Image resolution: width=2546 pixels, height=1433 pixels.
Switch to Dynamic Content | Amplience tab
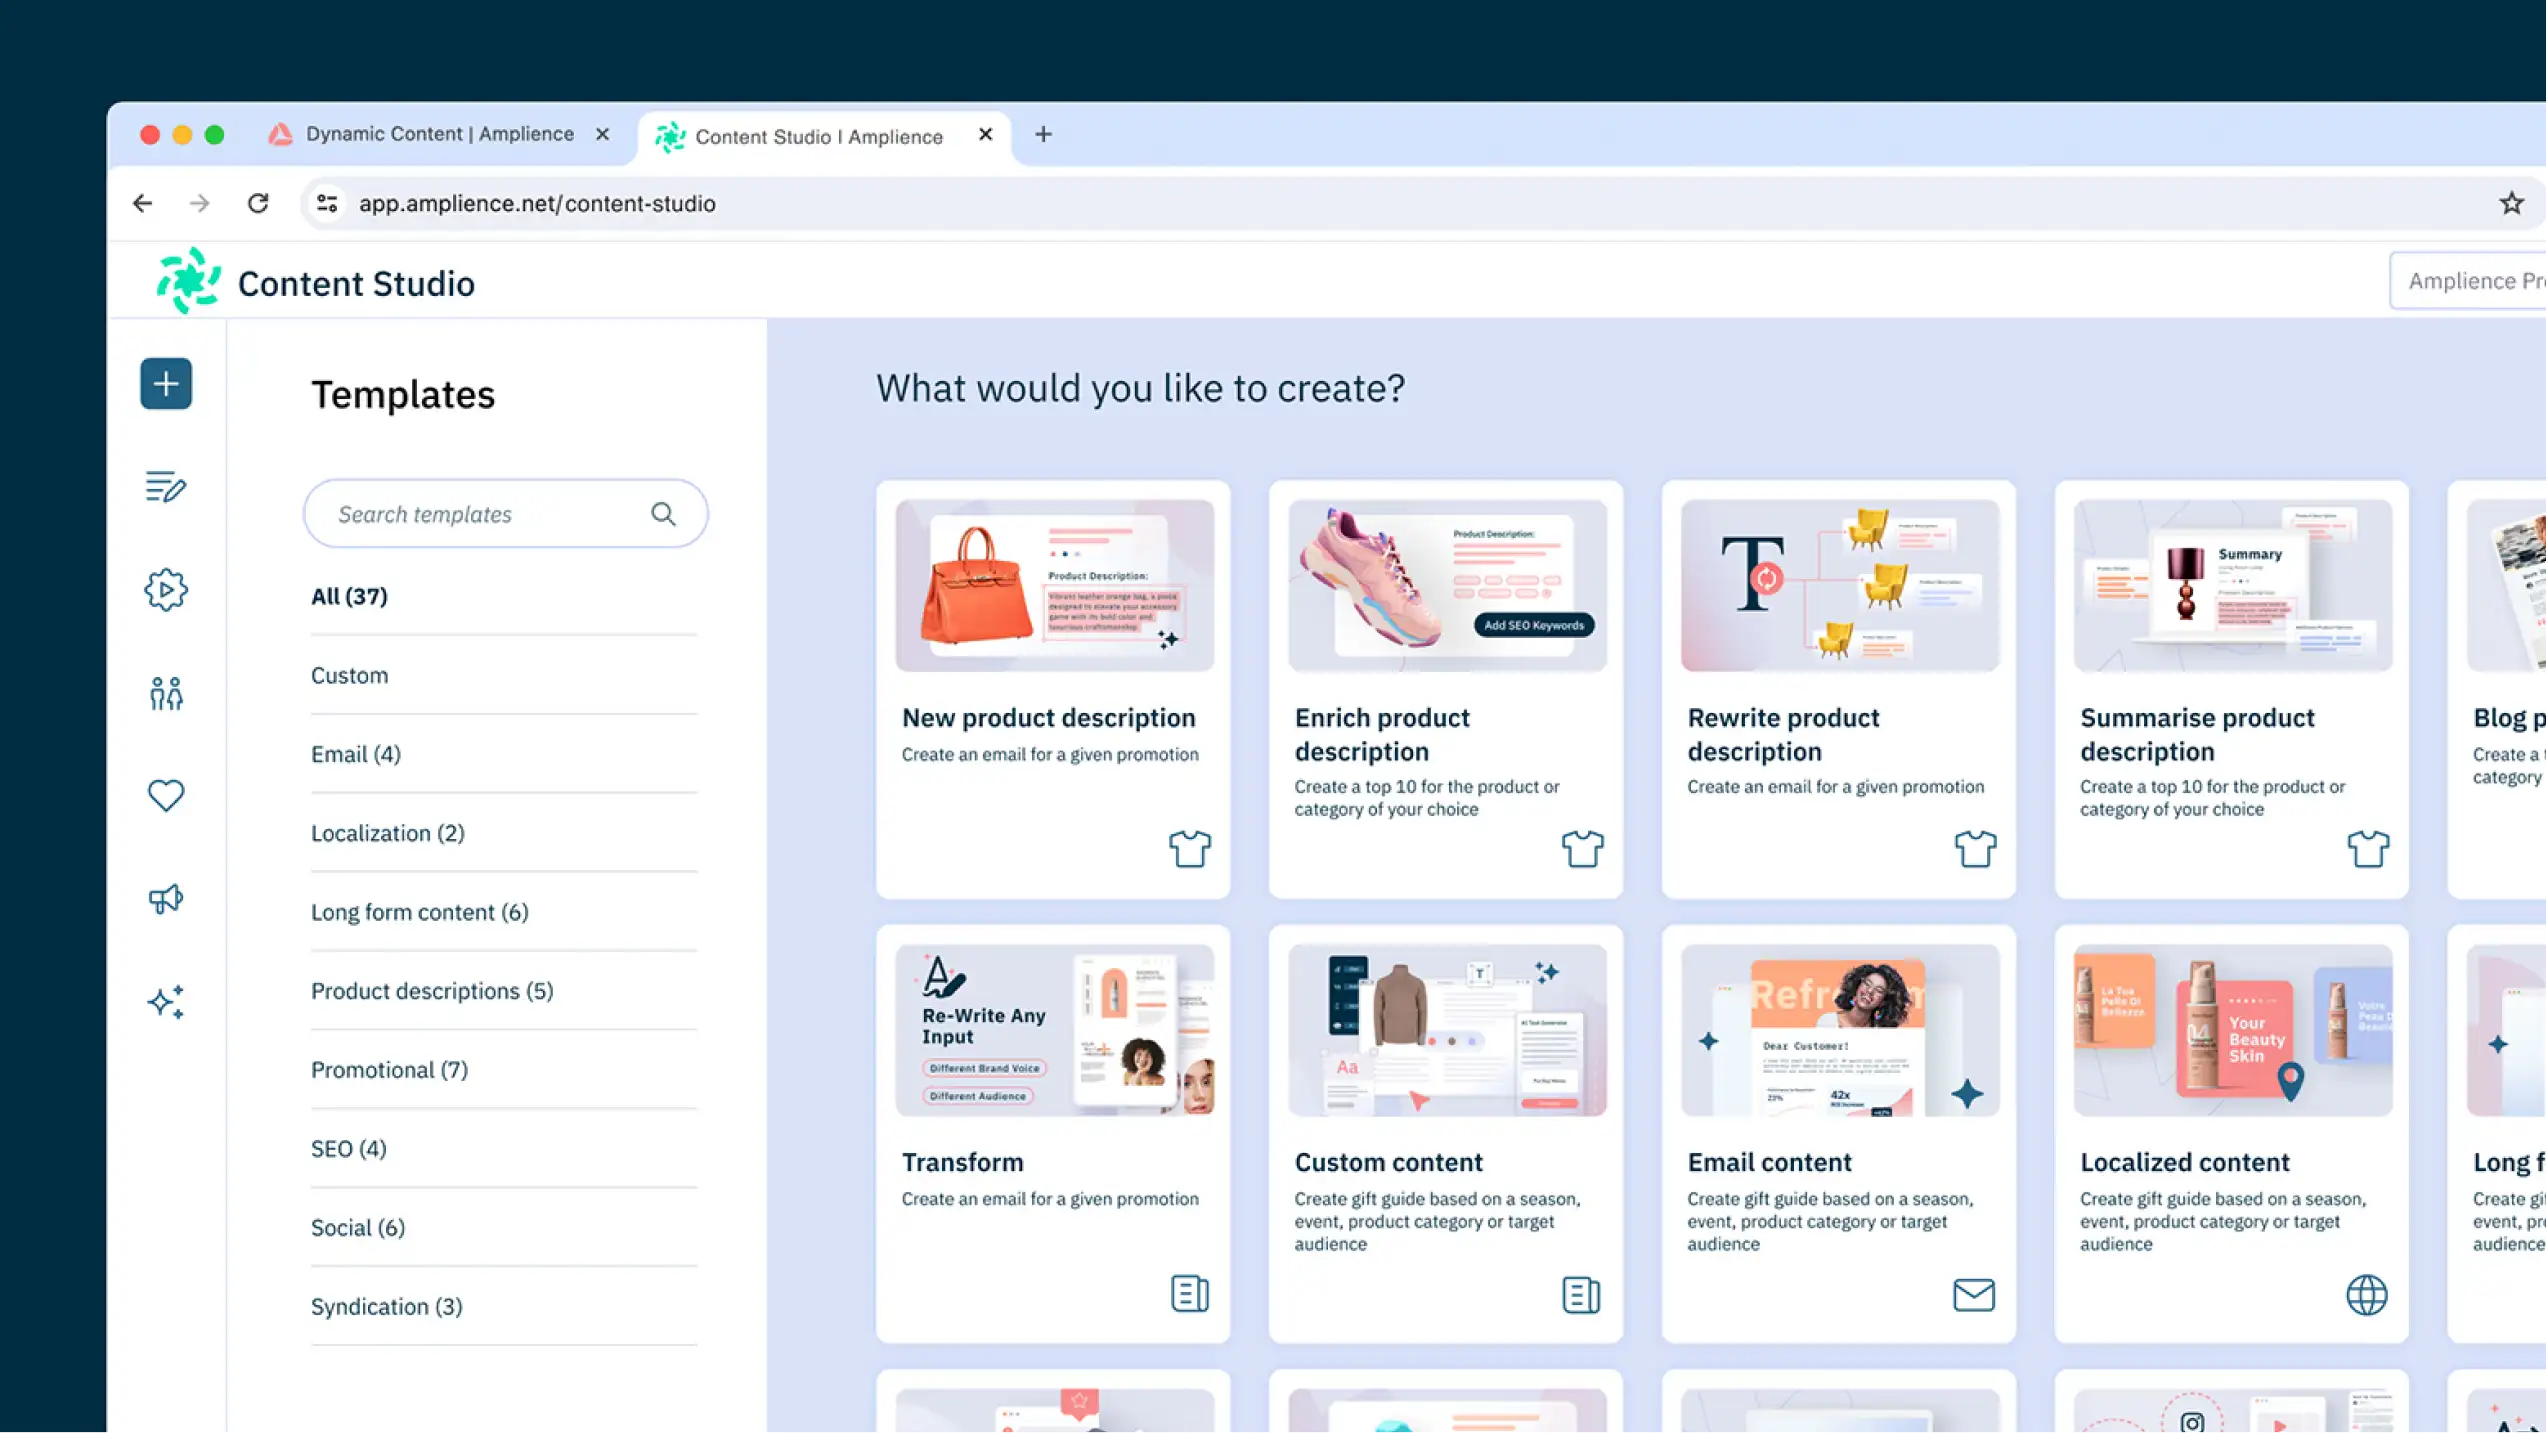pyautogui.click(x=439, y=134)
